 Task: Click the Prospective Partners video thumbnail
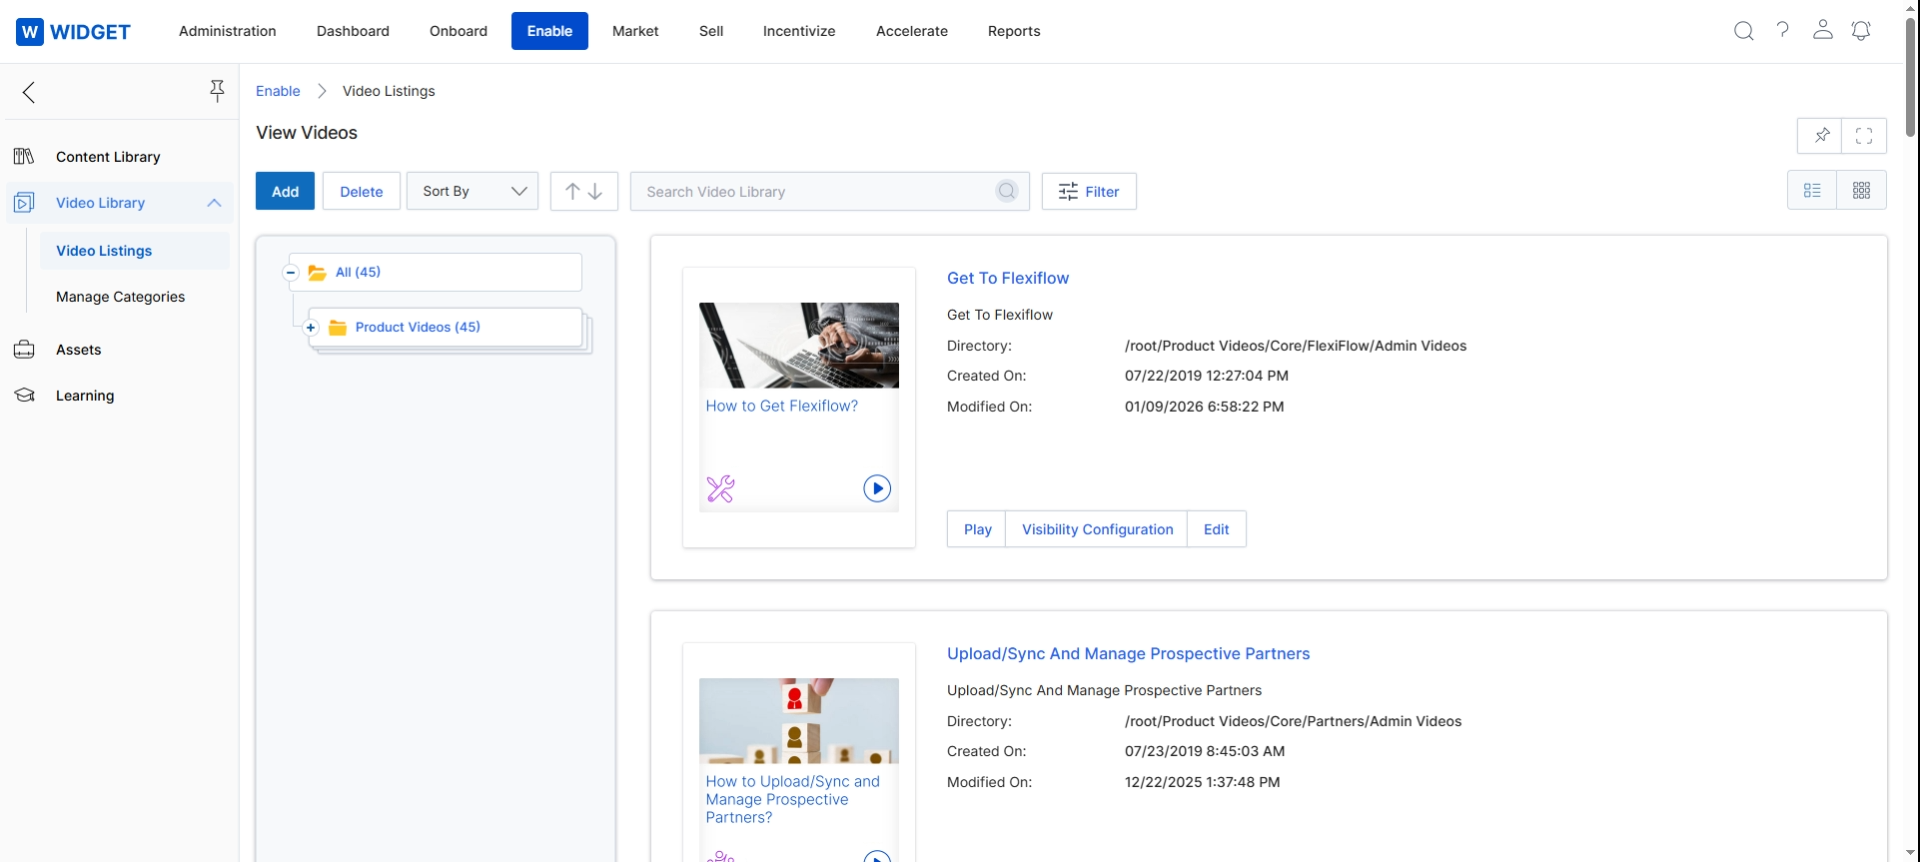(x=799, y=721)
